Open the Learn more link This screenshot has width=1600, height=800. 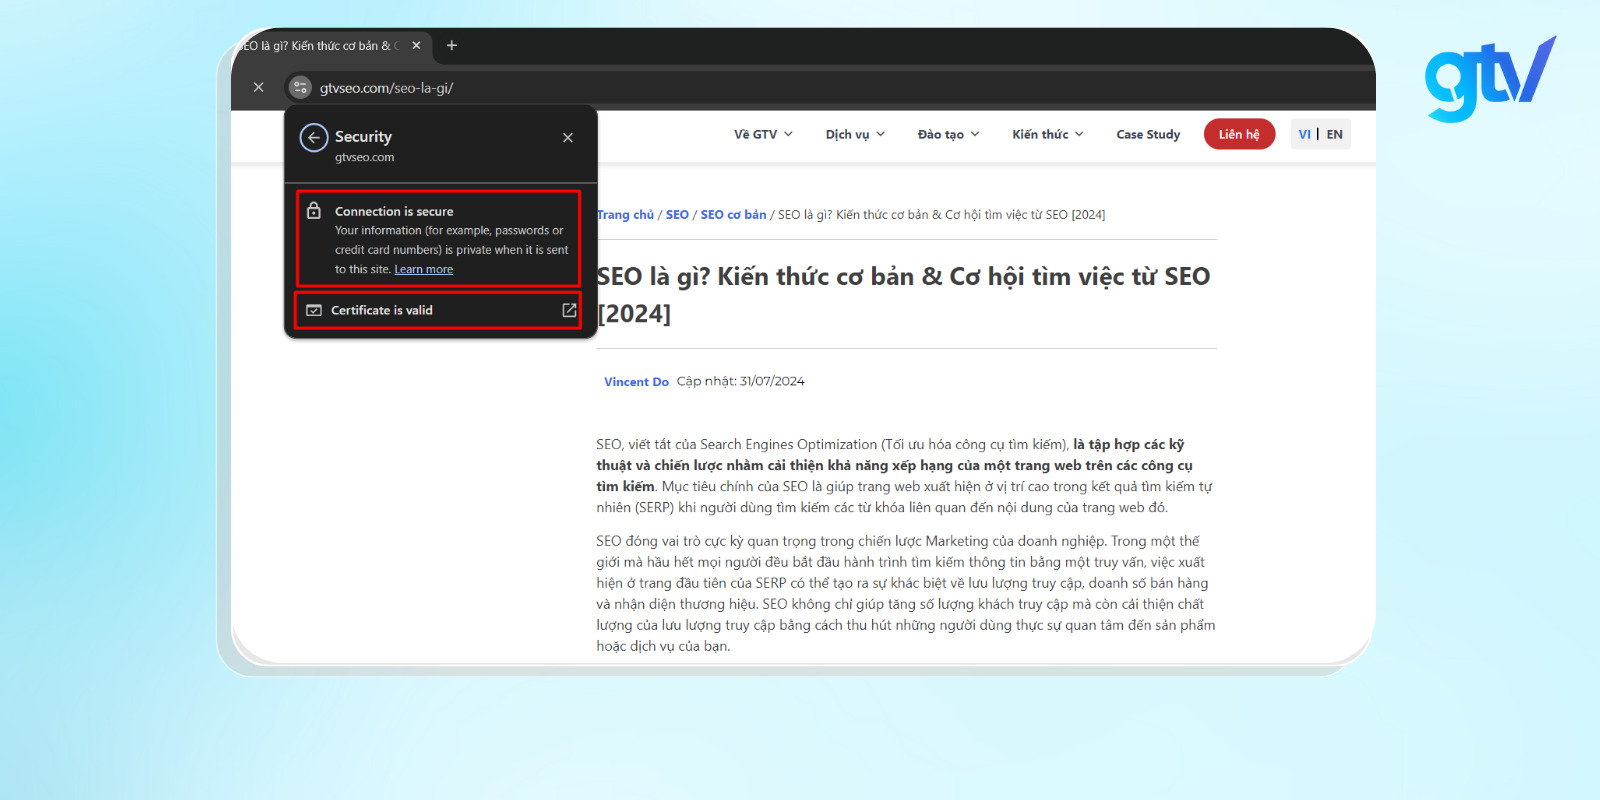(423, 270)
